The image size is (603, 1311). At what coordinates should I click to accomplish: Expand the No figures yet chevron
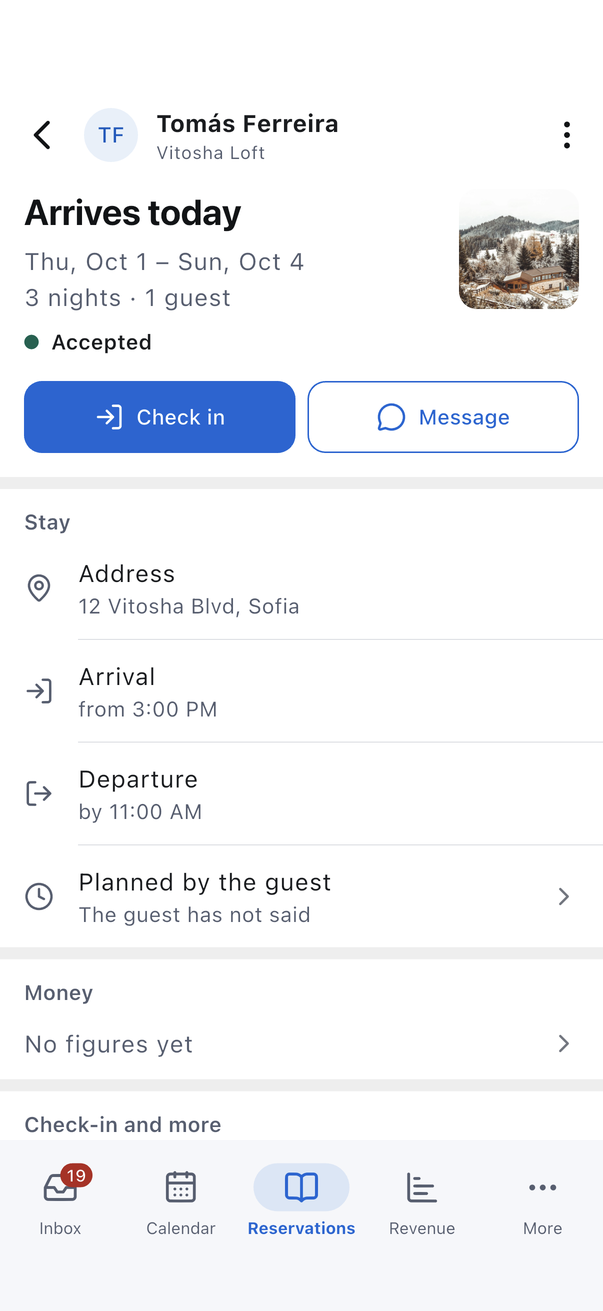point(564,1044)
